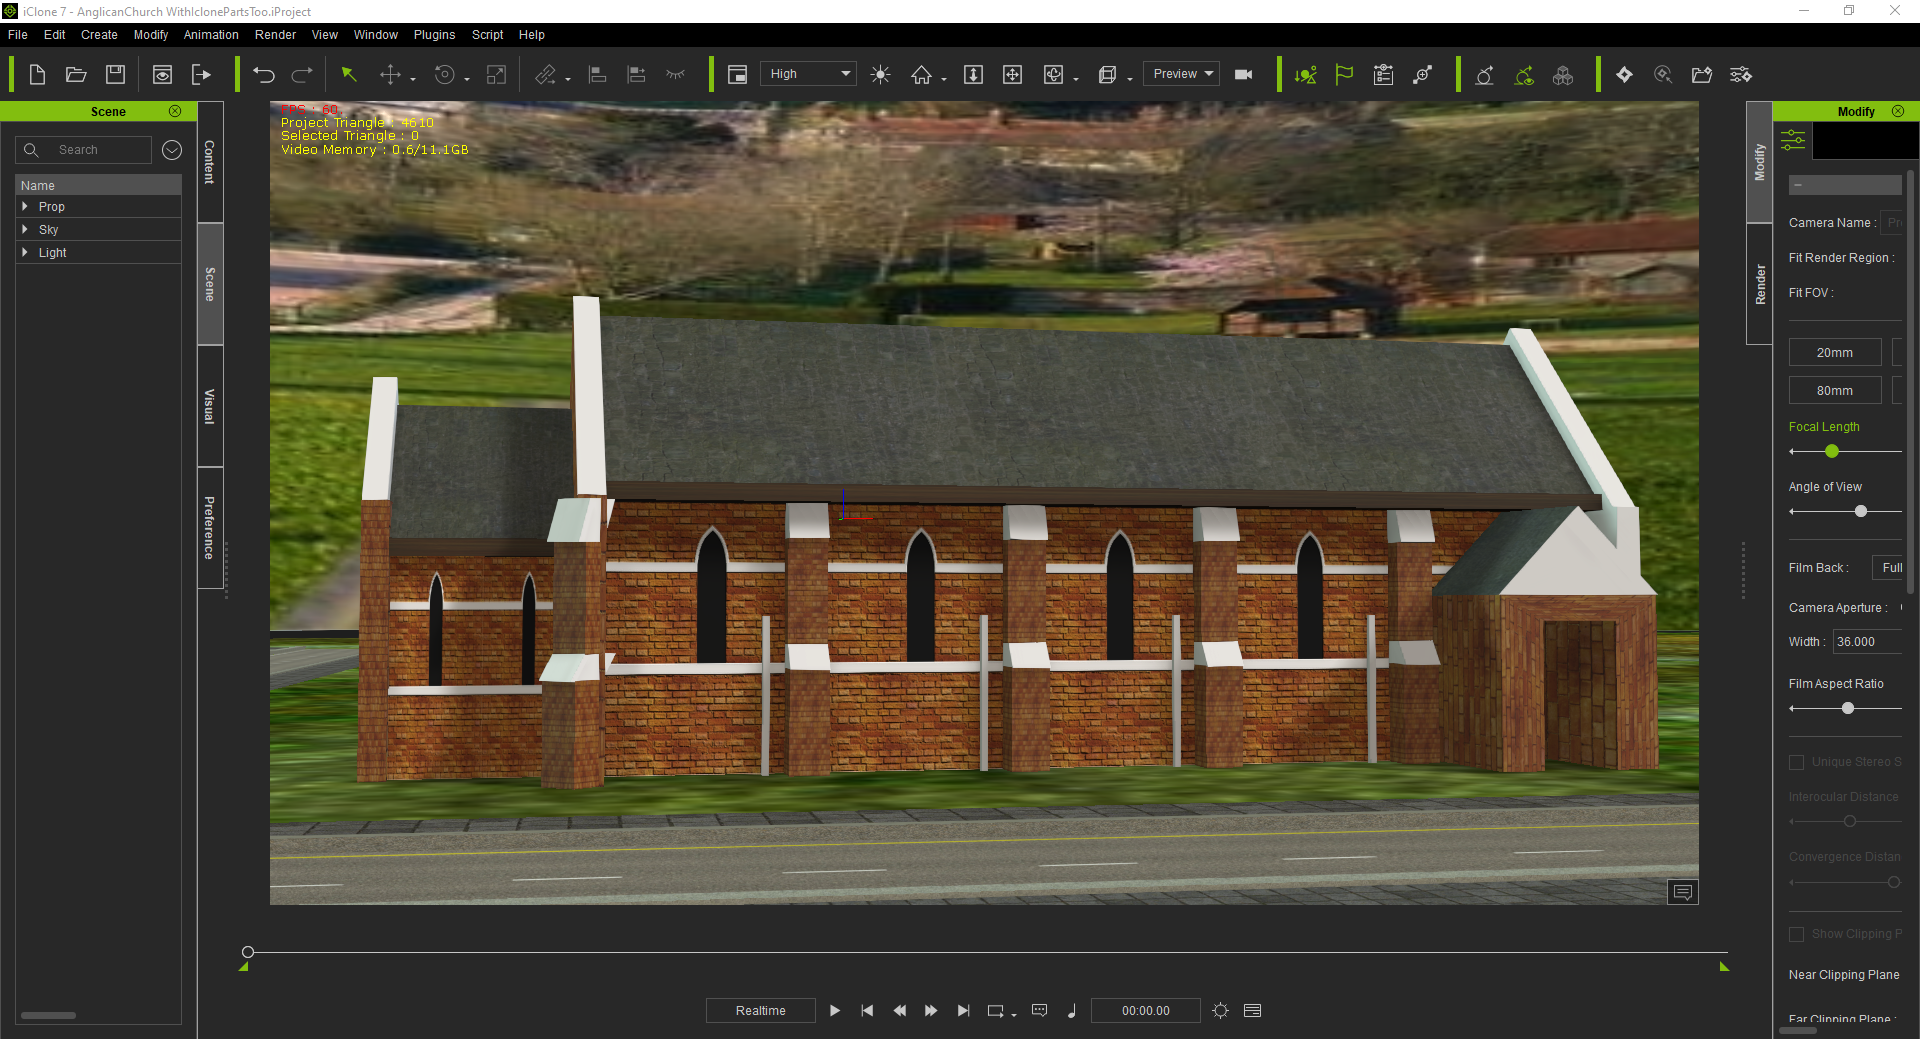The height and width of the screenshot is (1039, 1921).
Task: Adjust the Film Aspect Ratio slider
Action: click(1848, 708)
